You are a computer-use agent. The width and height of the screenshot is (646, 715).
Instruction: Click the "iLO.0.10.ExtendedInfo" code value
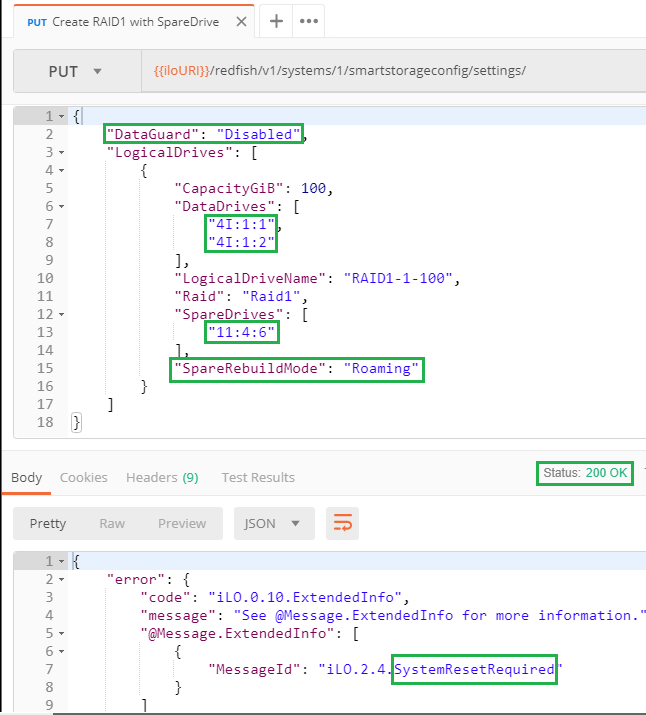point(305,597)
